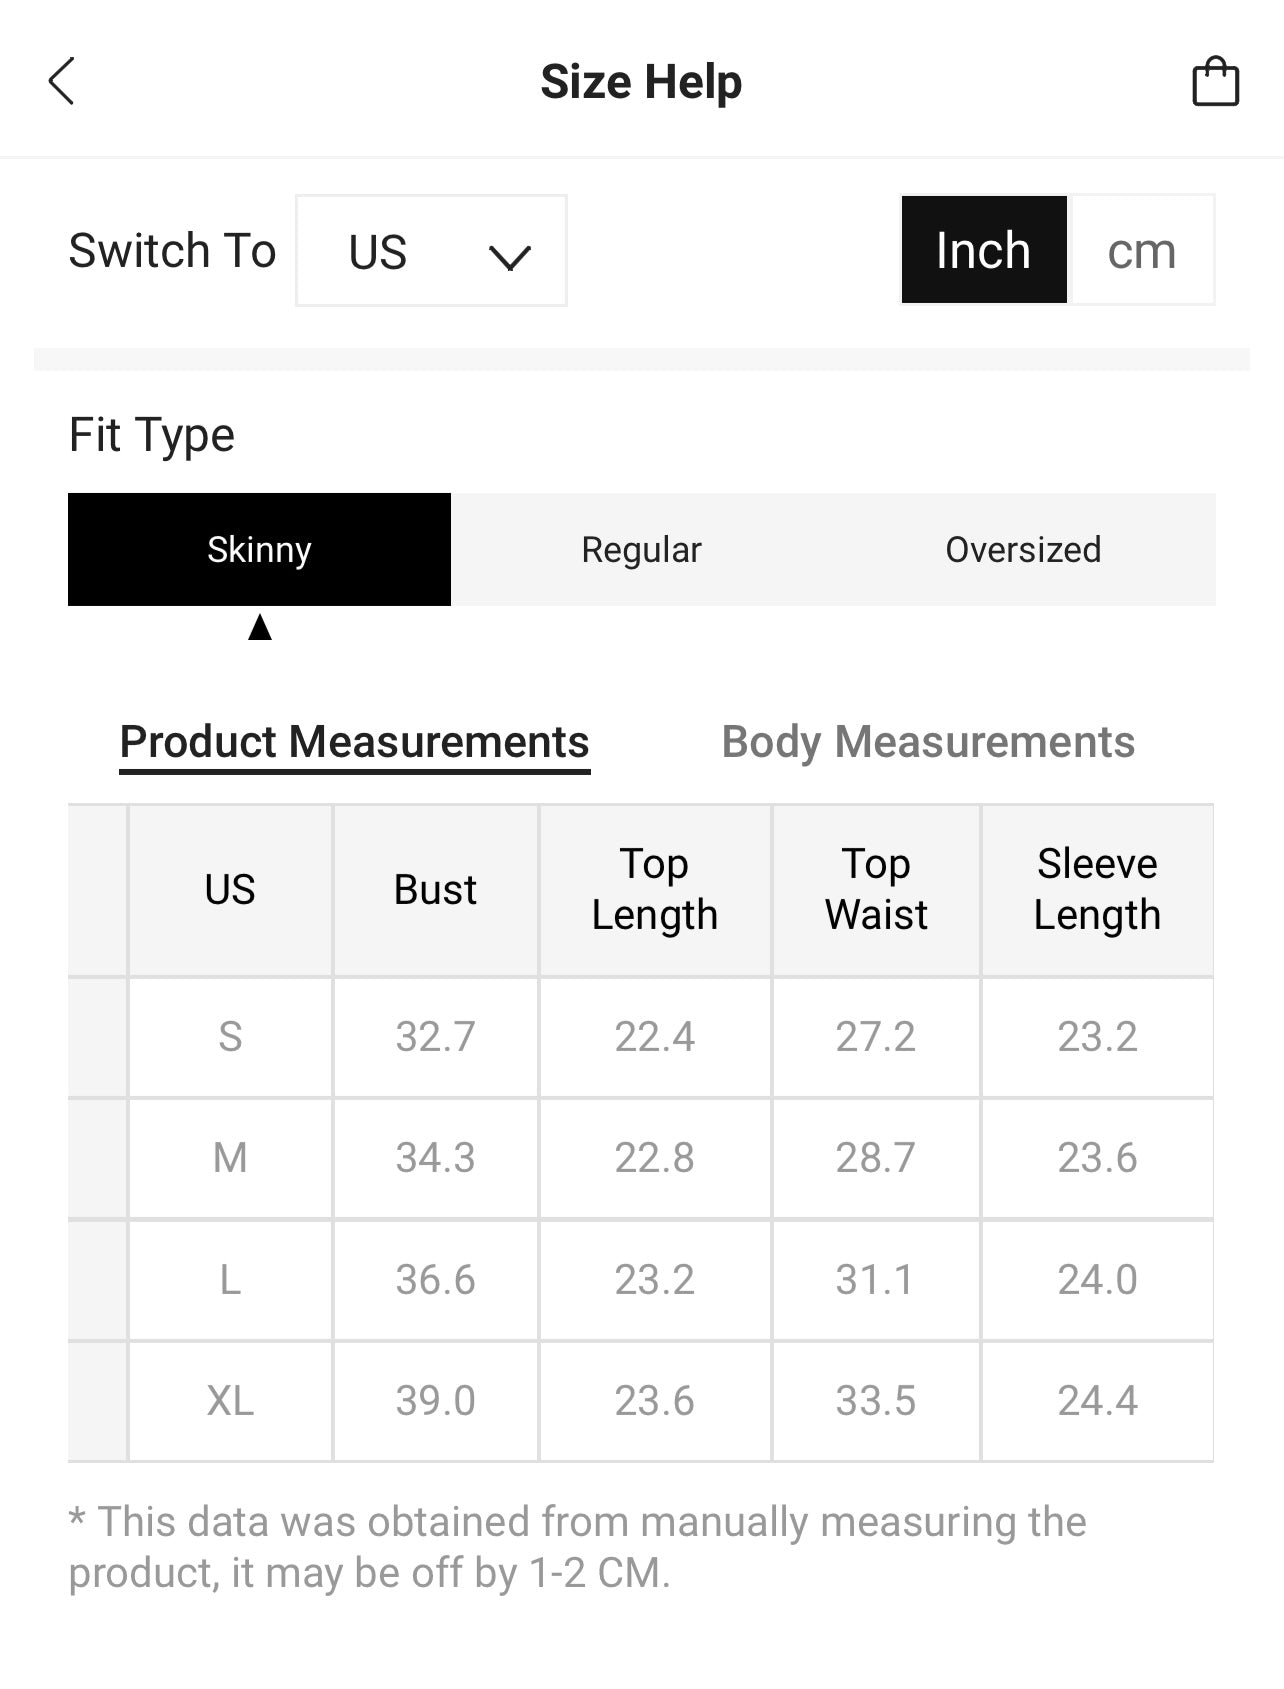Switch to Body Measurements tab
The image size is (1284, 1689).
[x=928, y=742]
